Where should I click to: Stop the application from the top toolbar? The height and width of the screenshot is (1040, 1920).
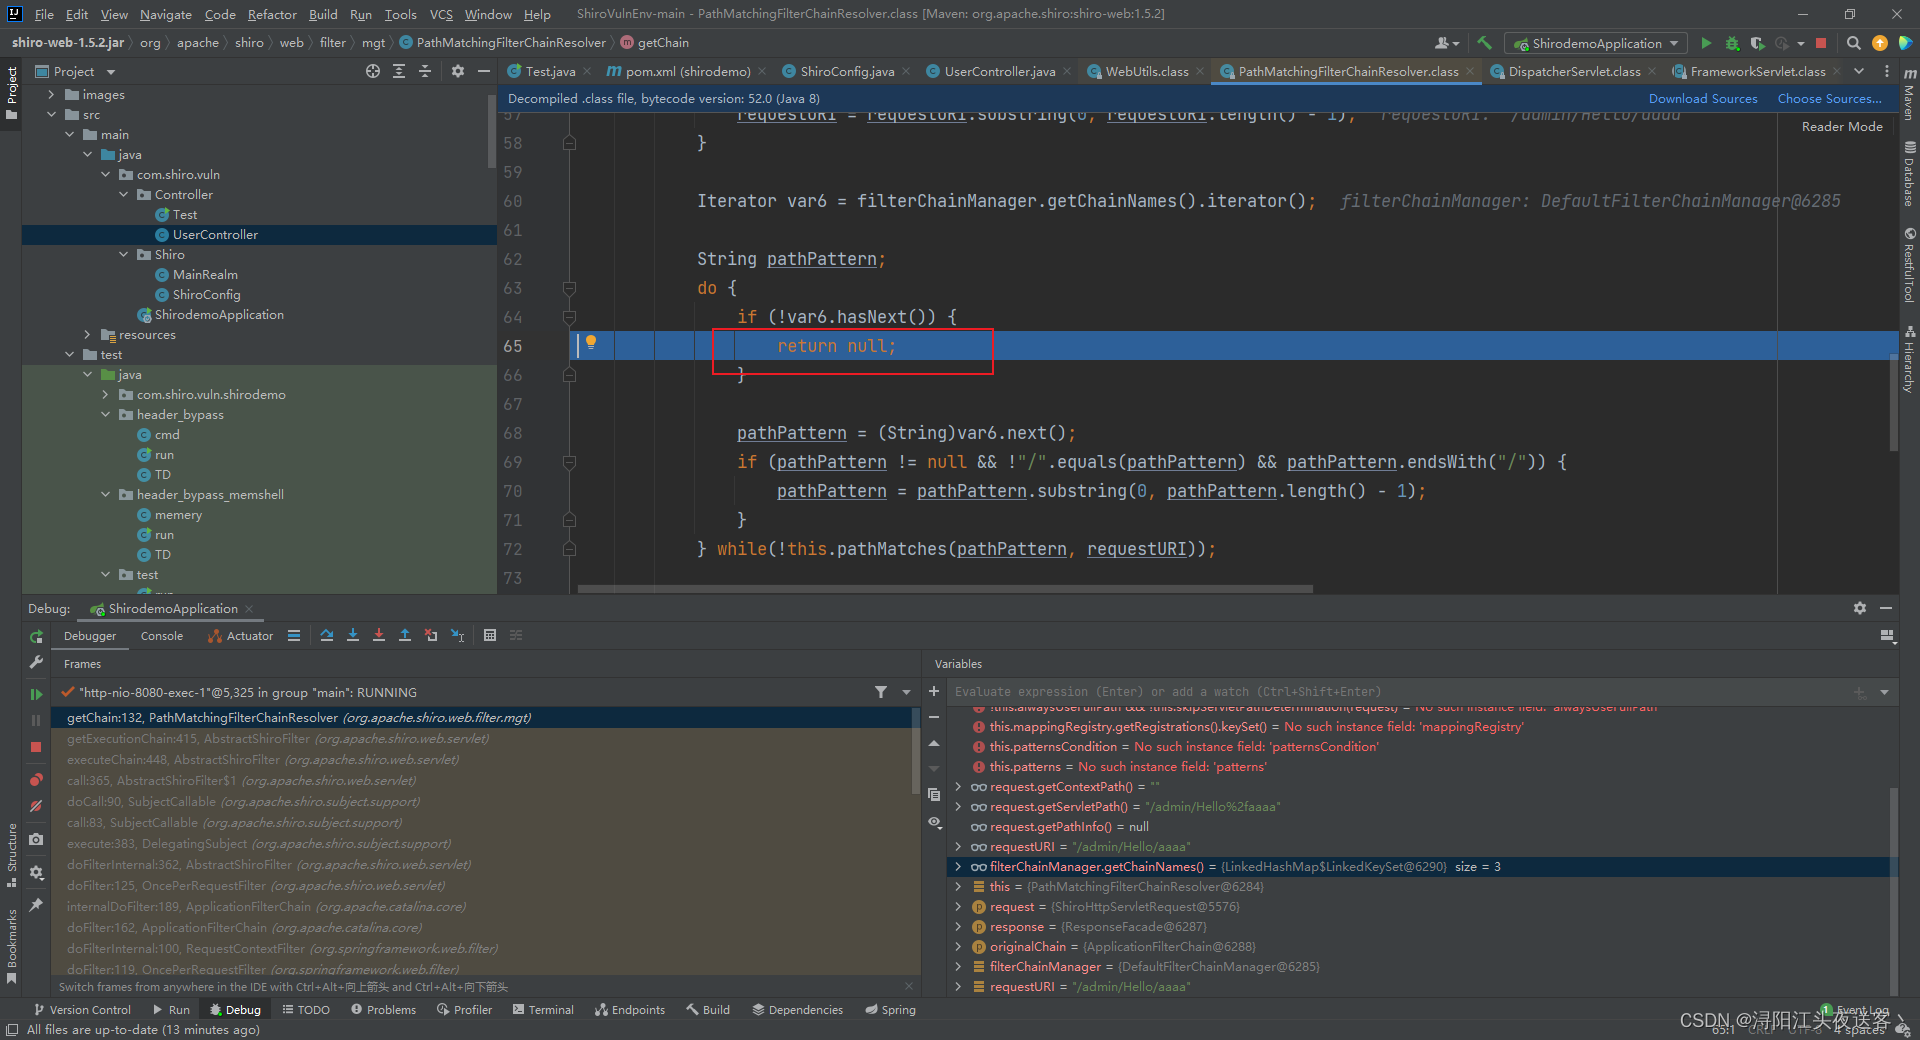pos(1821,43)
